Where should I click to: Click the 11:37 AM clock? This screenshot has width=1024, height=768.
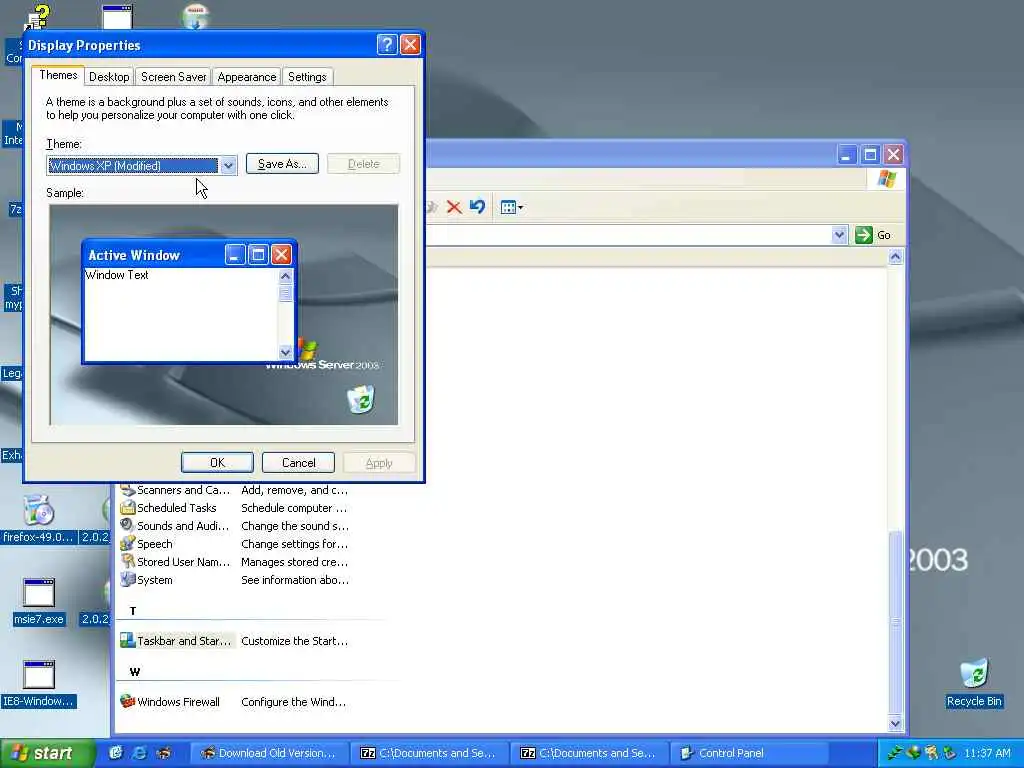(987, 753)
